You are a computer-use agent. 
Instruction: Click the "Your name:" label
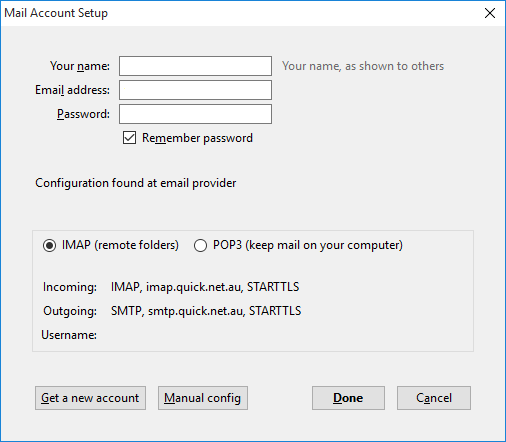pyautogui.click(x=80, y=66)
